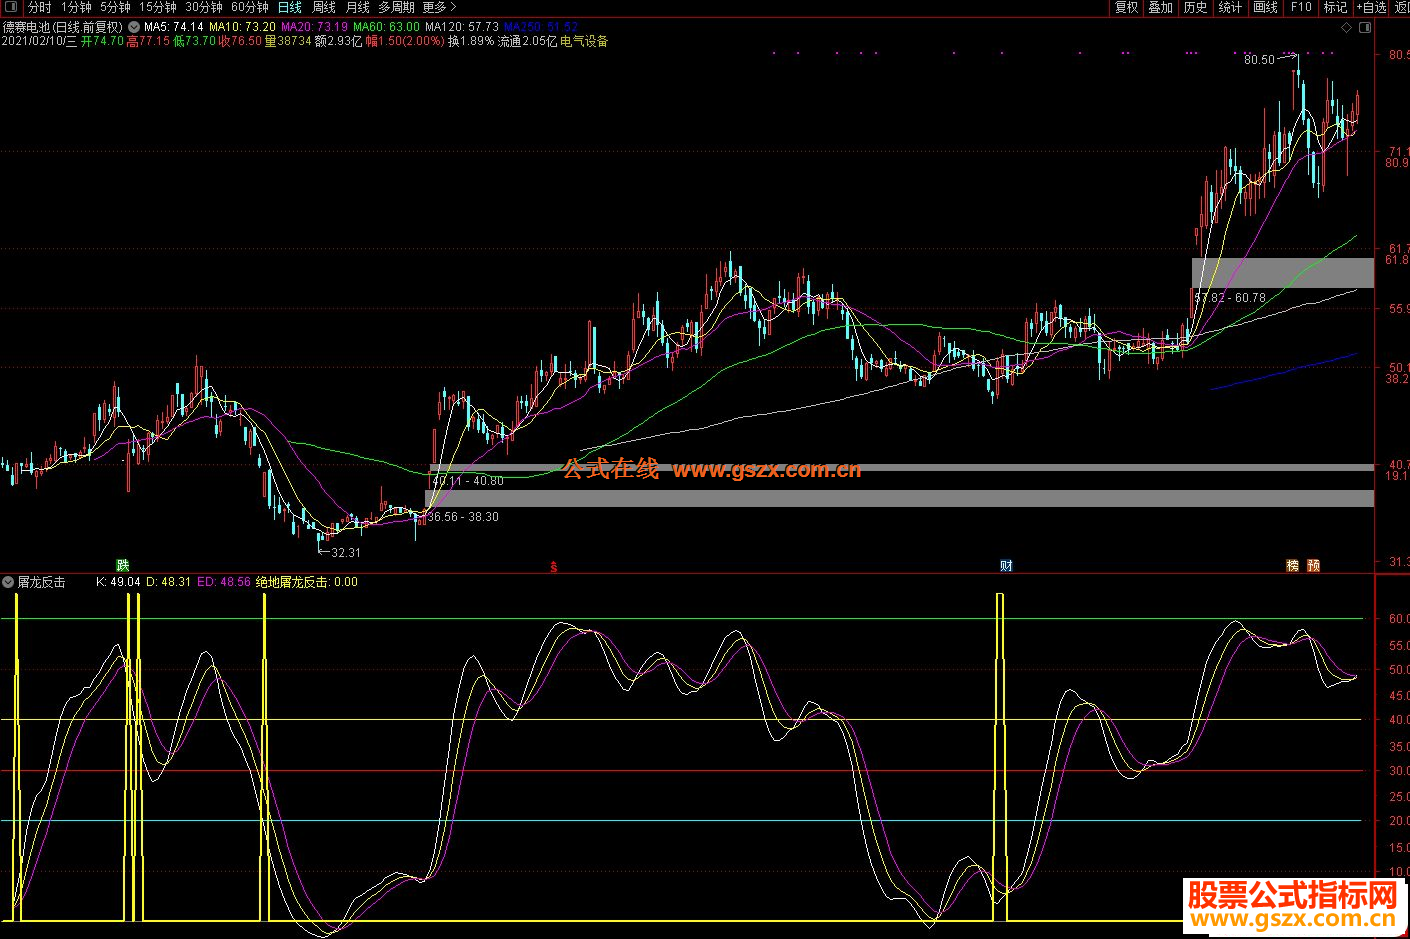Select the 60分钟 period tab
Image resolution: width=1410 pixels, height=939 pixels.
tap(250, 7)
